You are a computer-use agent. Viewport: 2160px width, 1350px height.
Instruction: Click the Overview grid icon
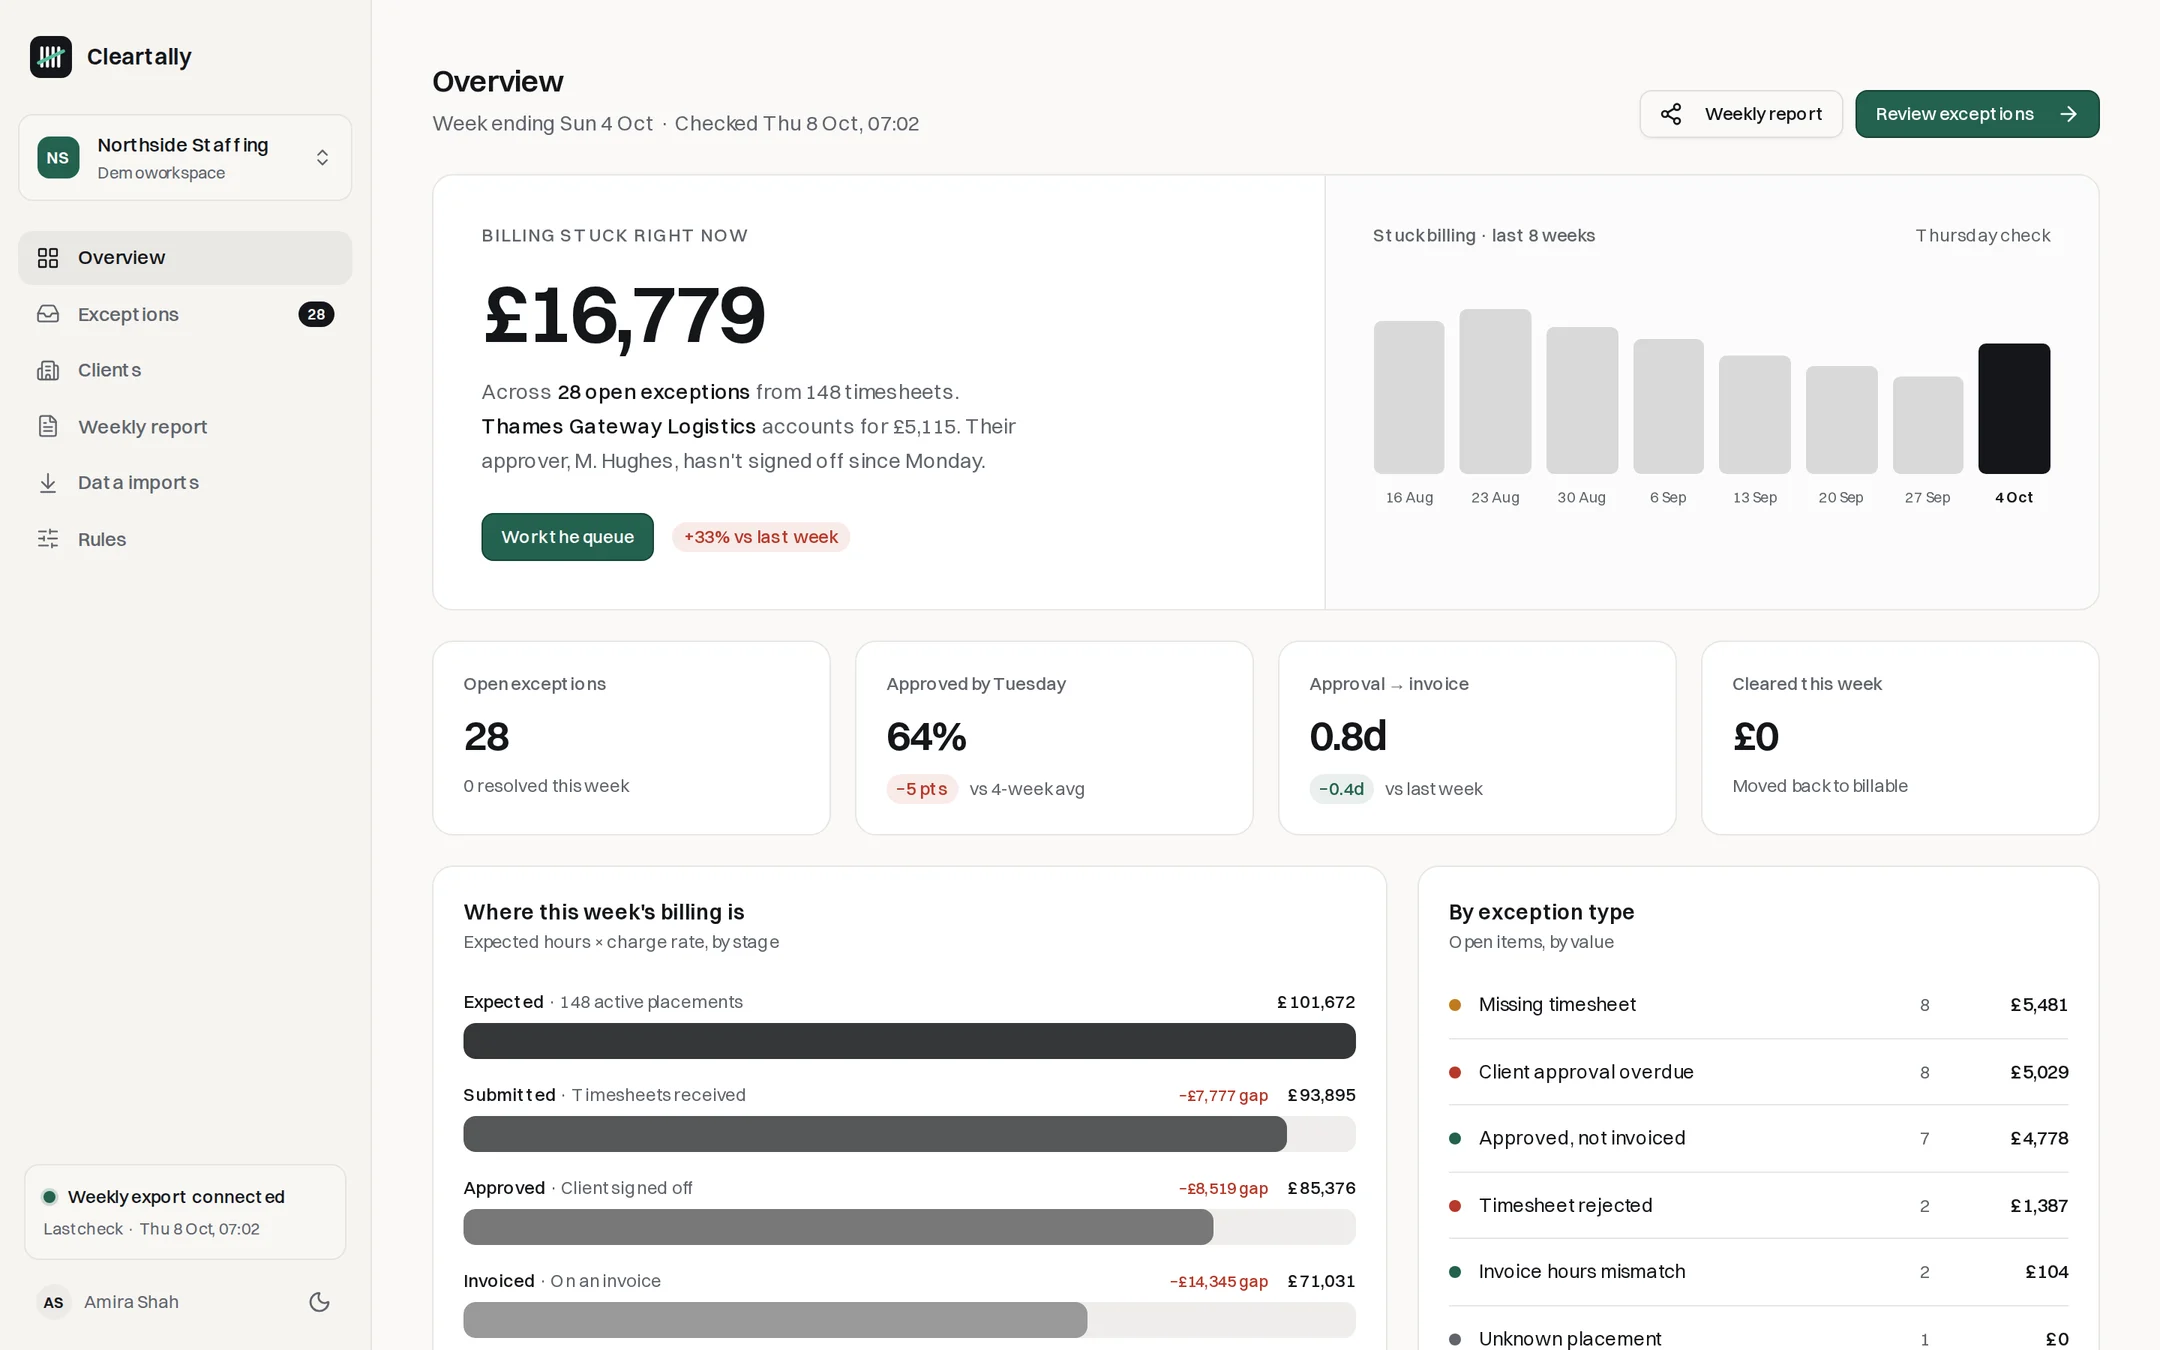(x=48, y=258)
